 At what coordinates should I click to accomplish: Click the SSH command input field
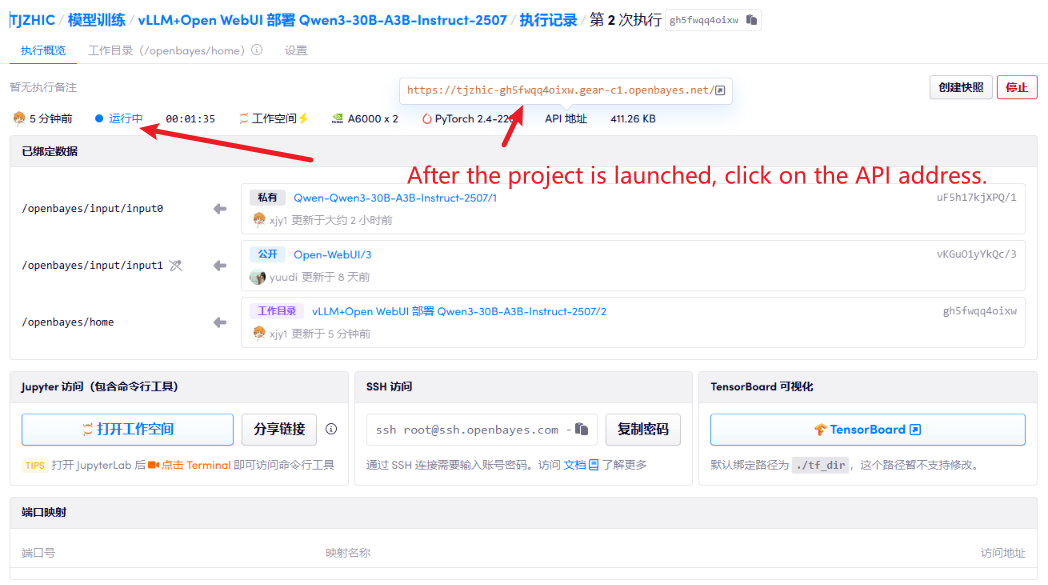coord(468,430)
